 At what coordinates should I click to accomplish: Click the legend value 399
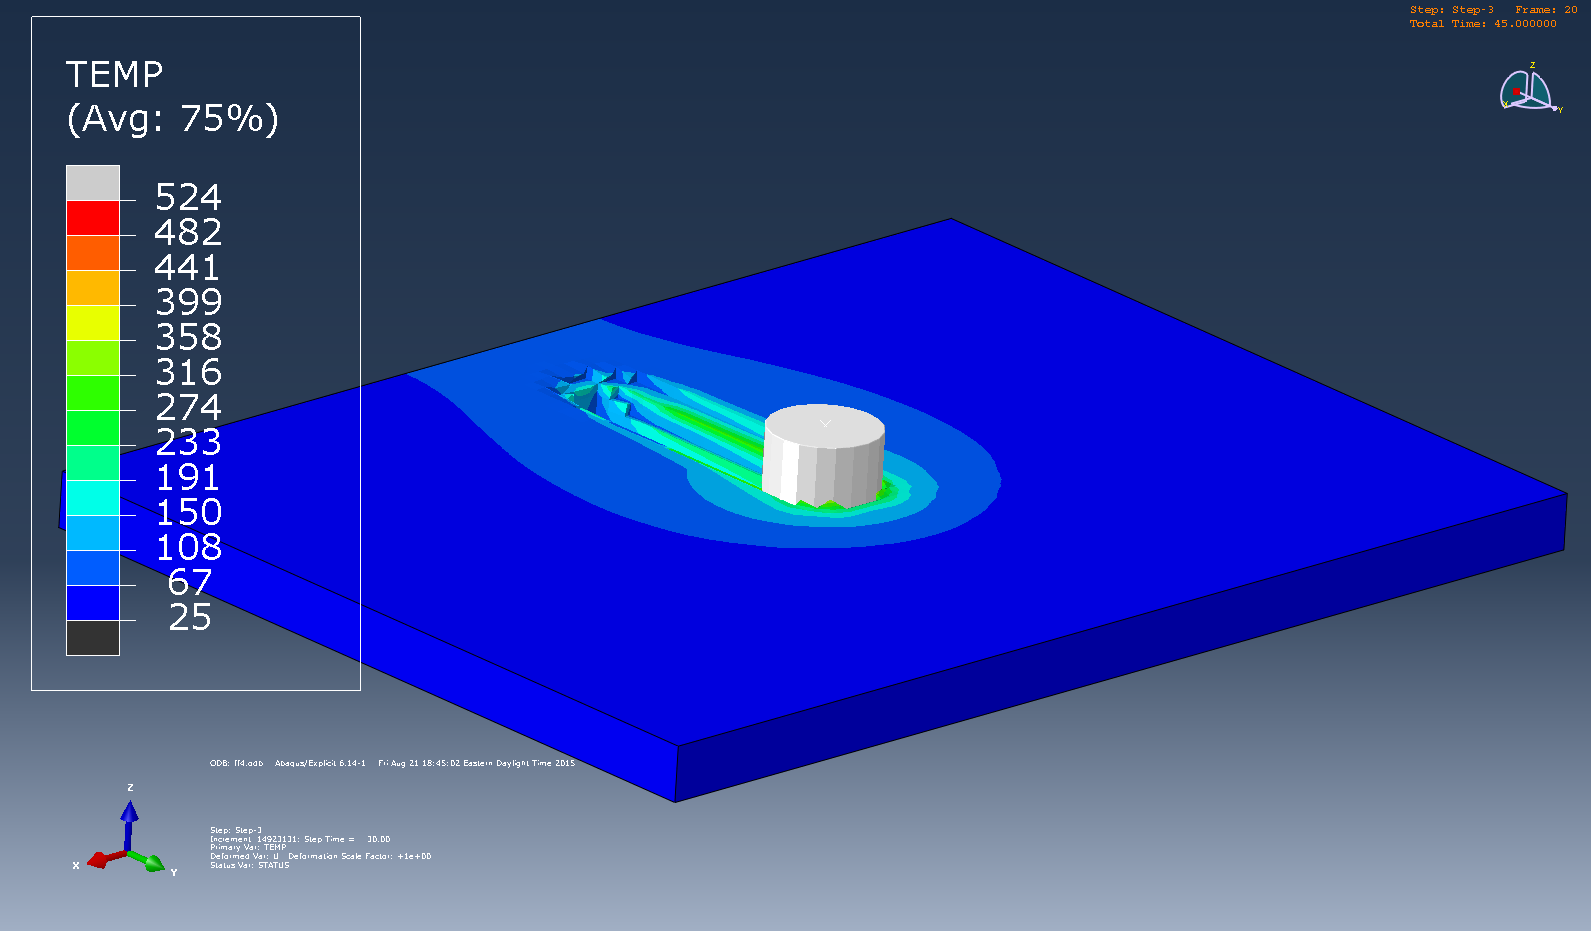[x=188, y=302]
